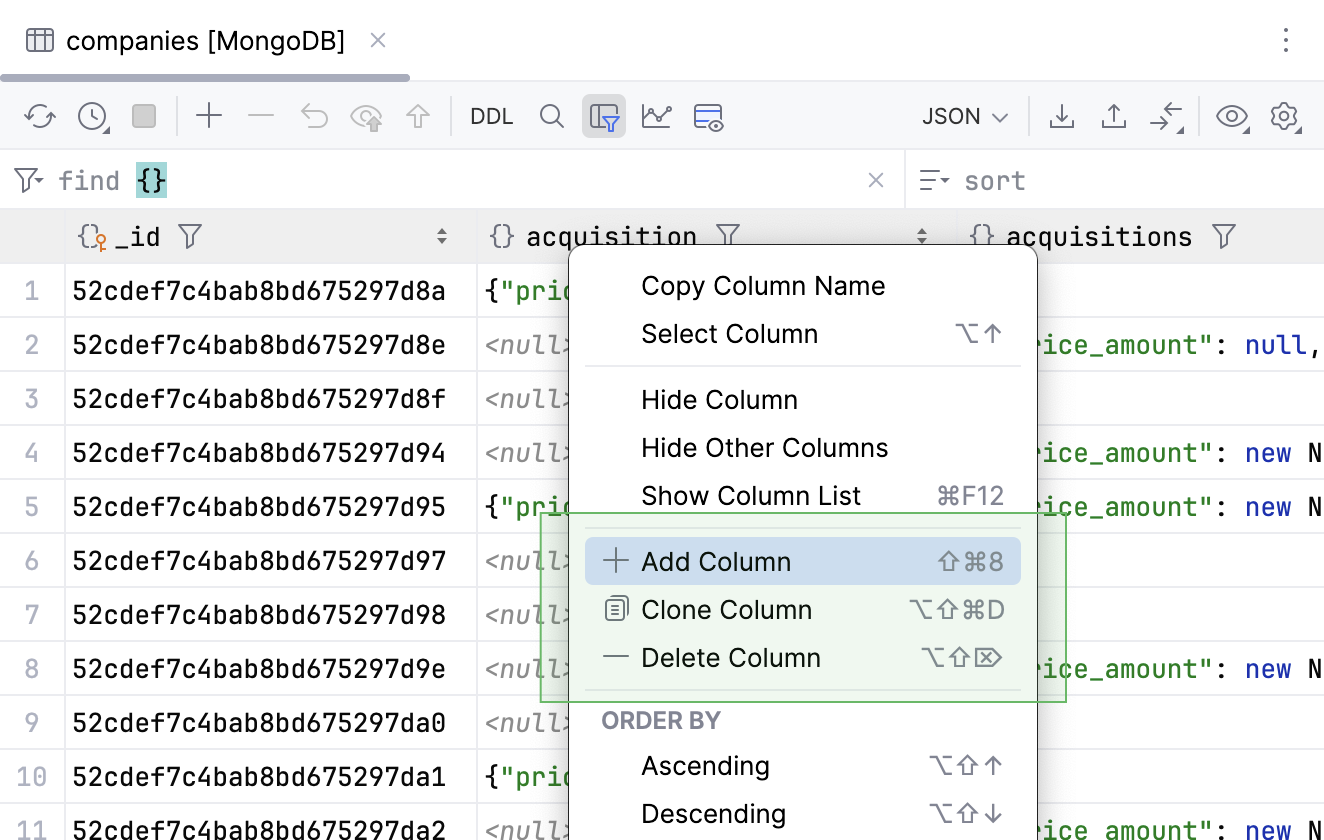
Task: Add a new row using the plus icon
Action: point(209,116)
